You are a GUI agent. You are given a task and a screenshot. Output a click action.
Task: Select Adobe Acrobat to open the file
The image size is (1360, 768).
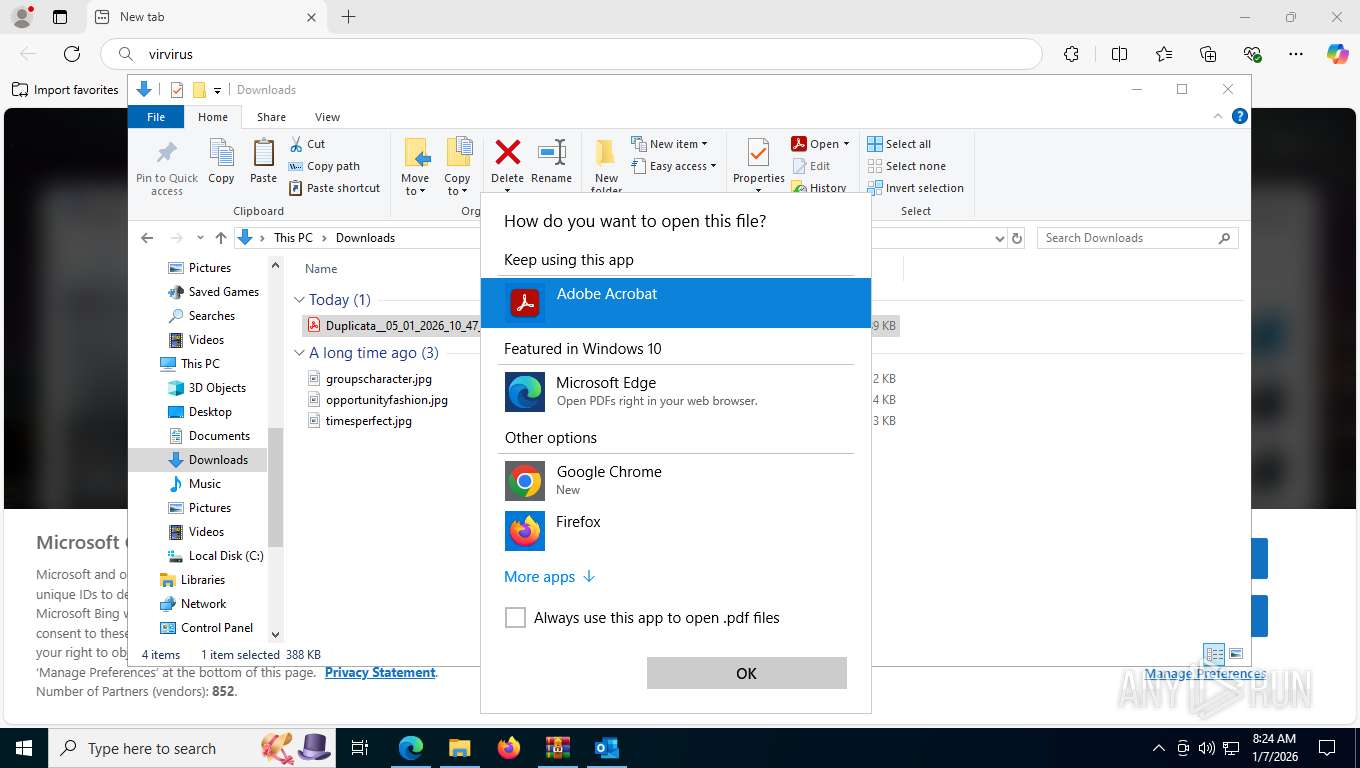click(676, 303)
